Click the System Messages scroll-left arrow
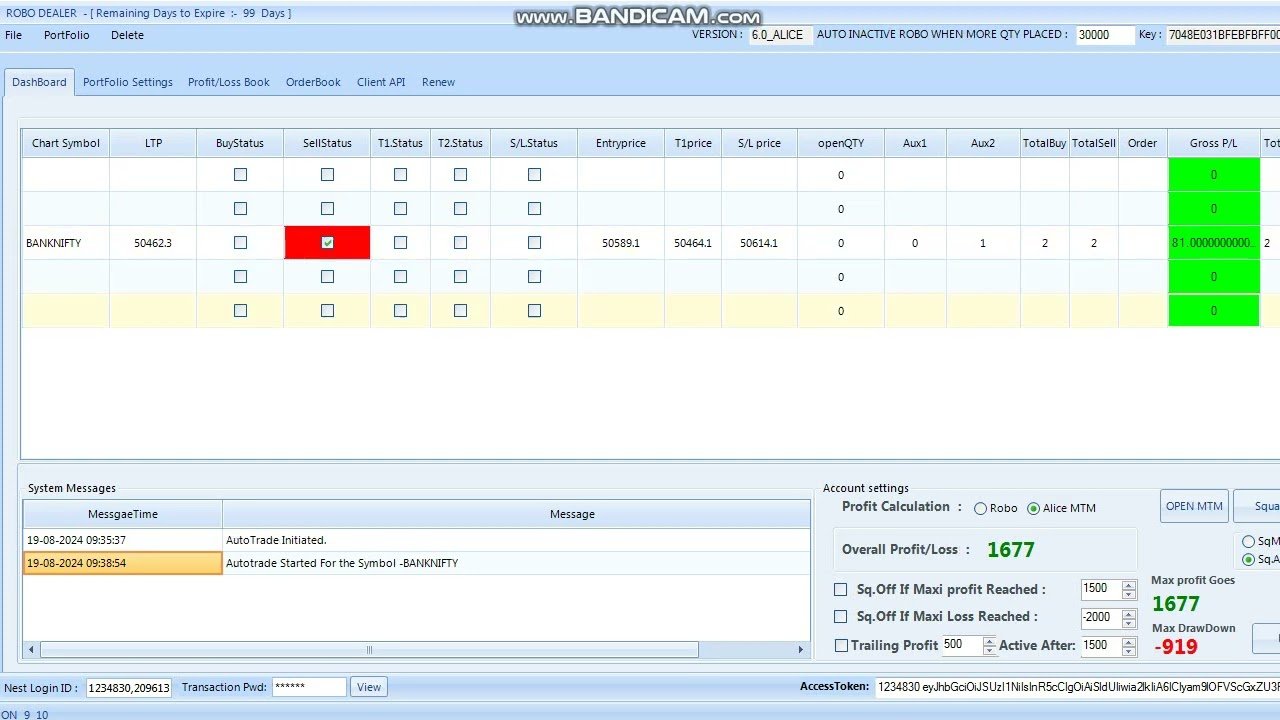The image size is (1280, 720). coord(31,650)
